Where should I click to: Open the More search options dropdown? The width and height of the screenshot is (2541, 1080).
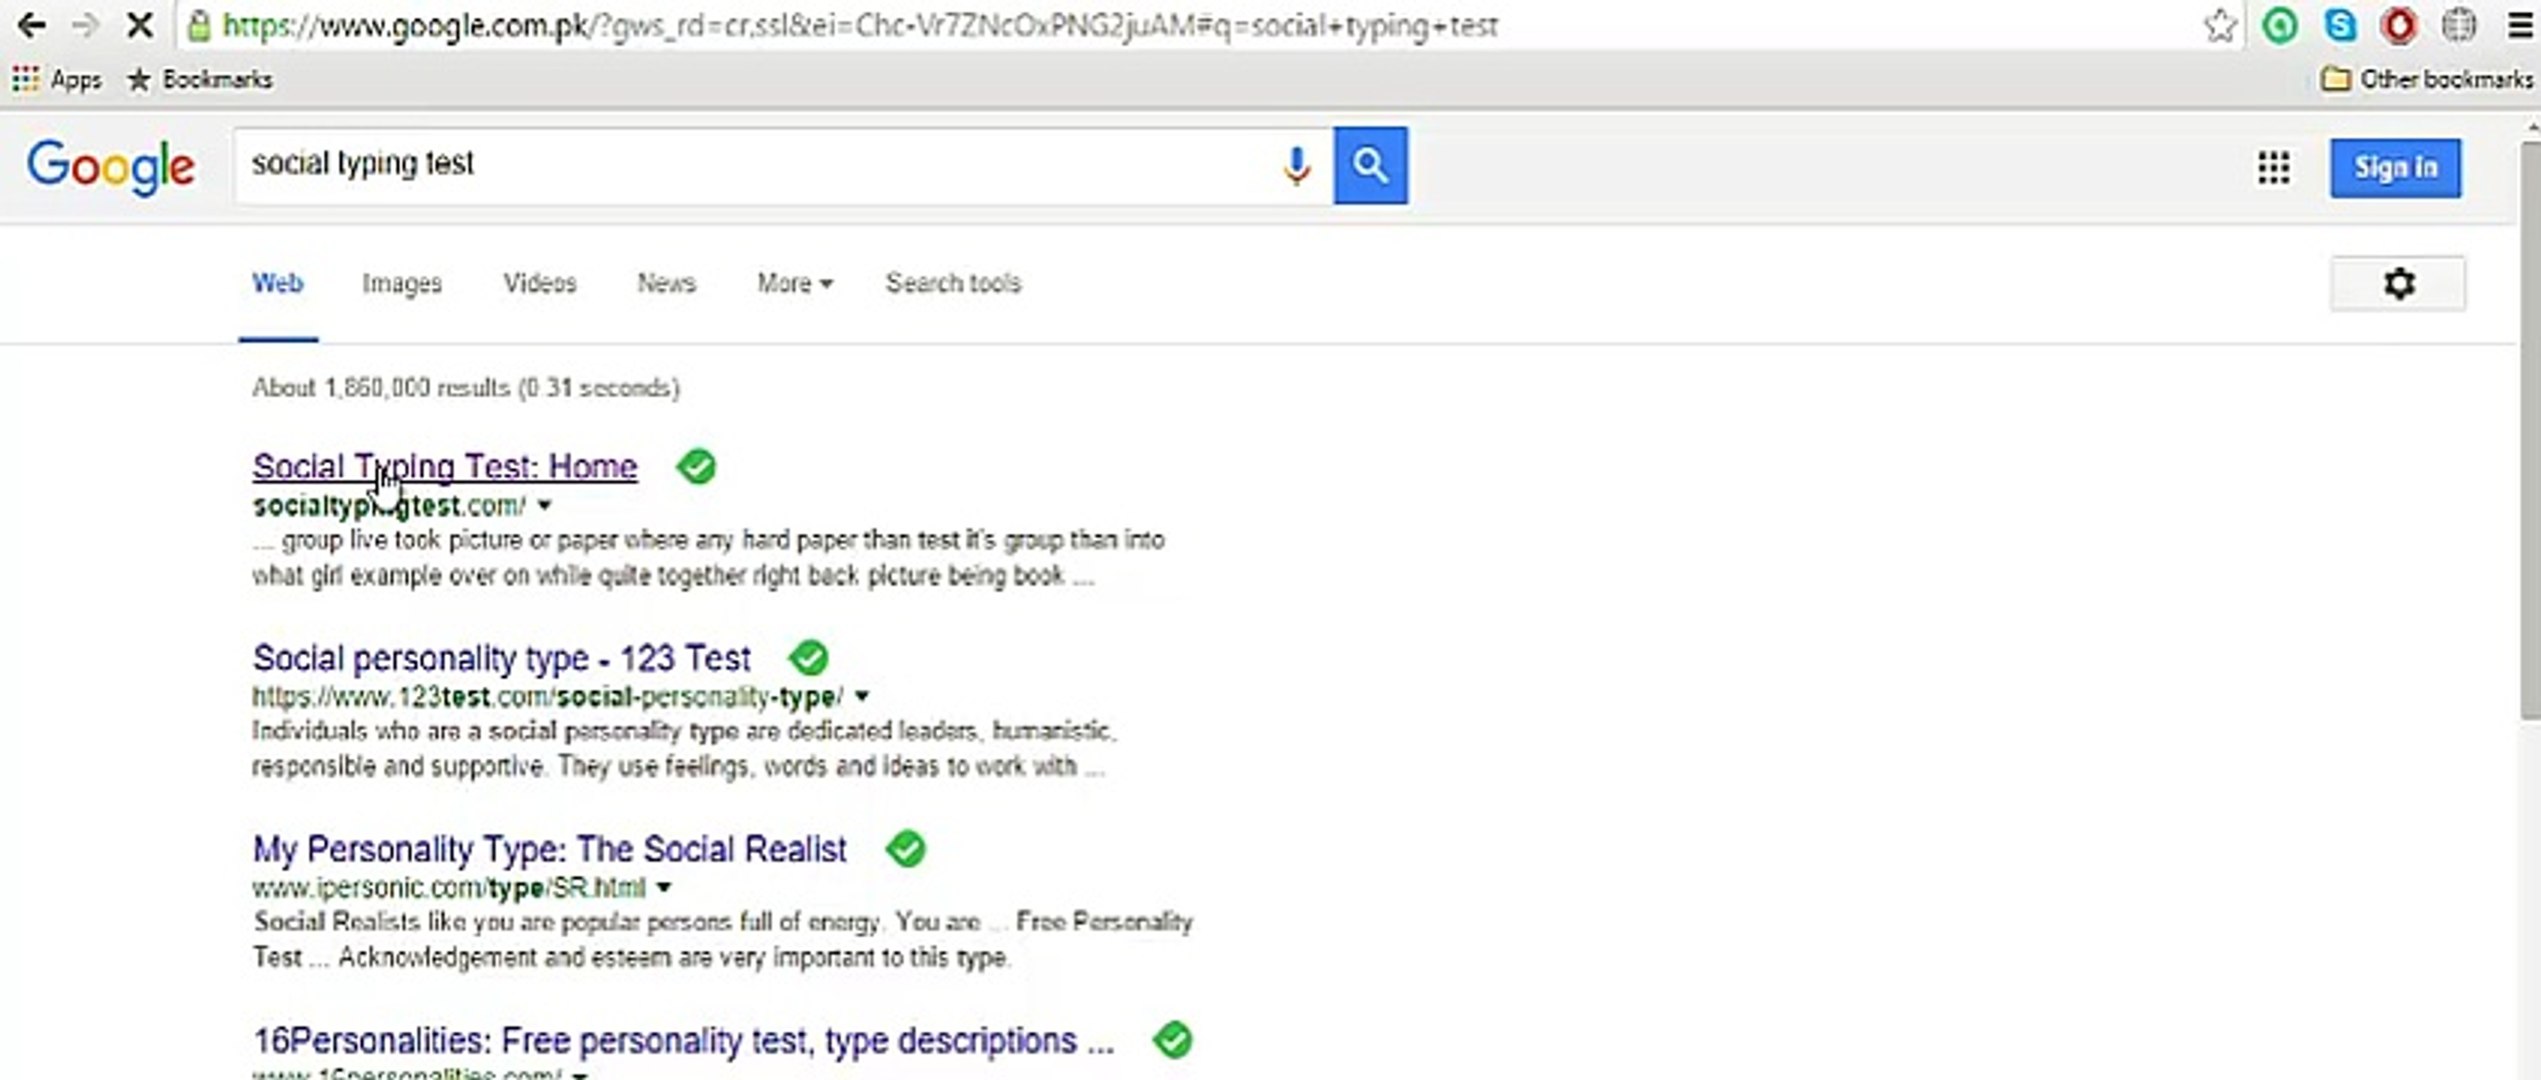click(794, 284)
